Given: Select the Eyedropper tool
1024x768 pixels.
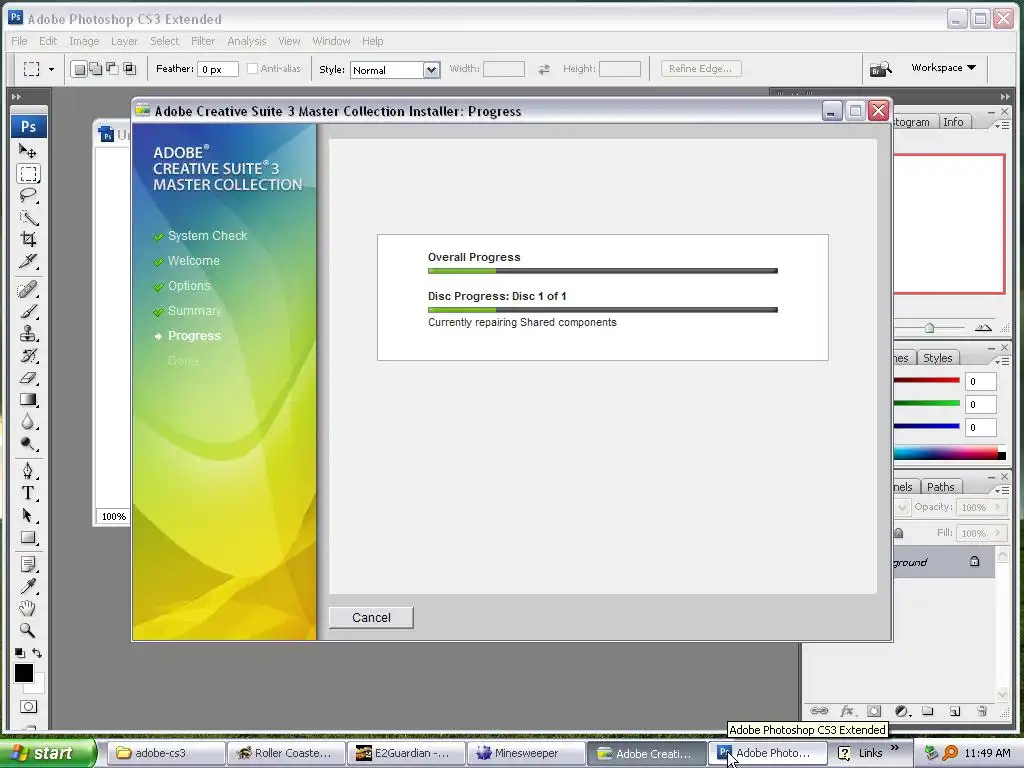Looking at the screenshot, I should [x=27, y=586].
